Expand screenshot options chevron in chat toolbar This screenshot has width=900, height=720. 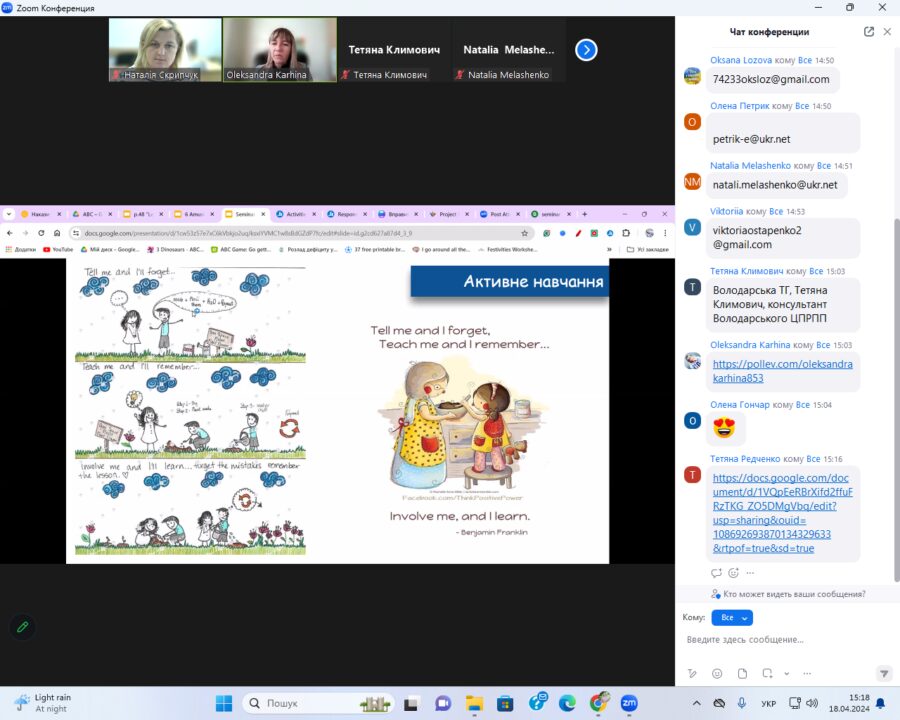tap(786, 673)
